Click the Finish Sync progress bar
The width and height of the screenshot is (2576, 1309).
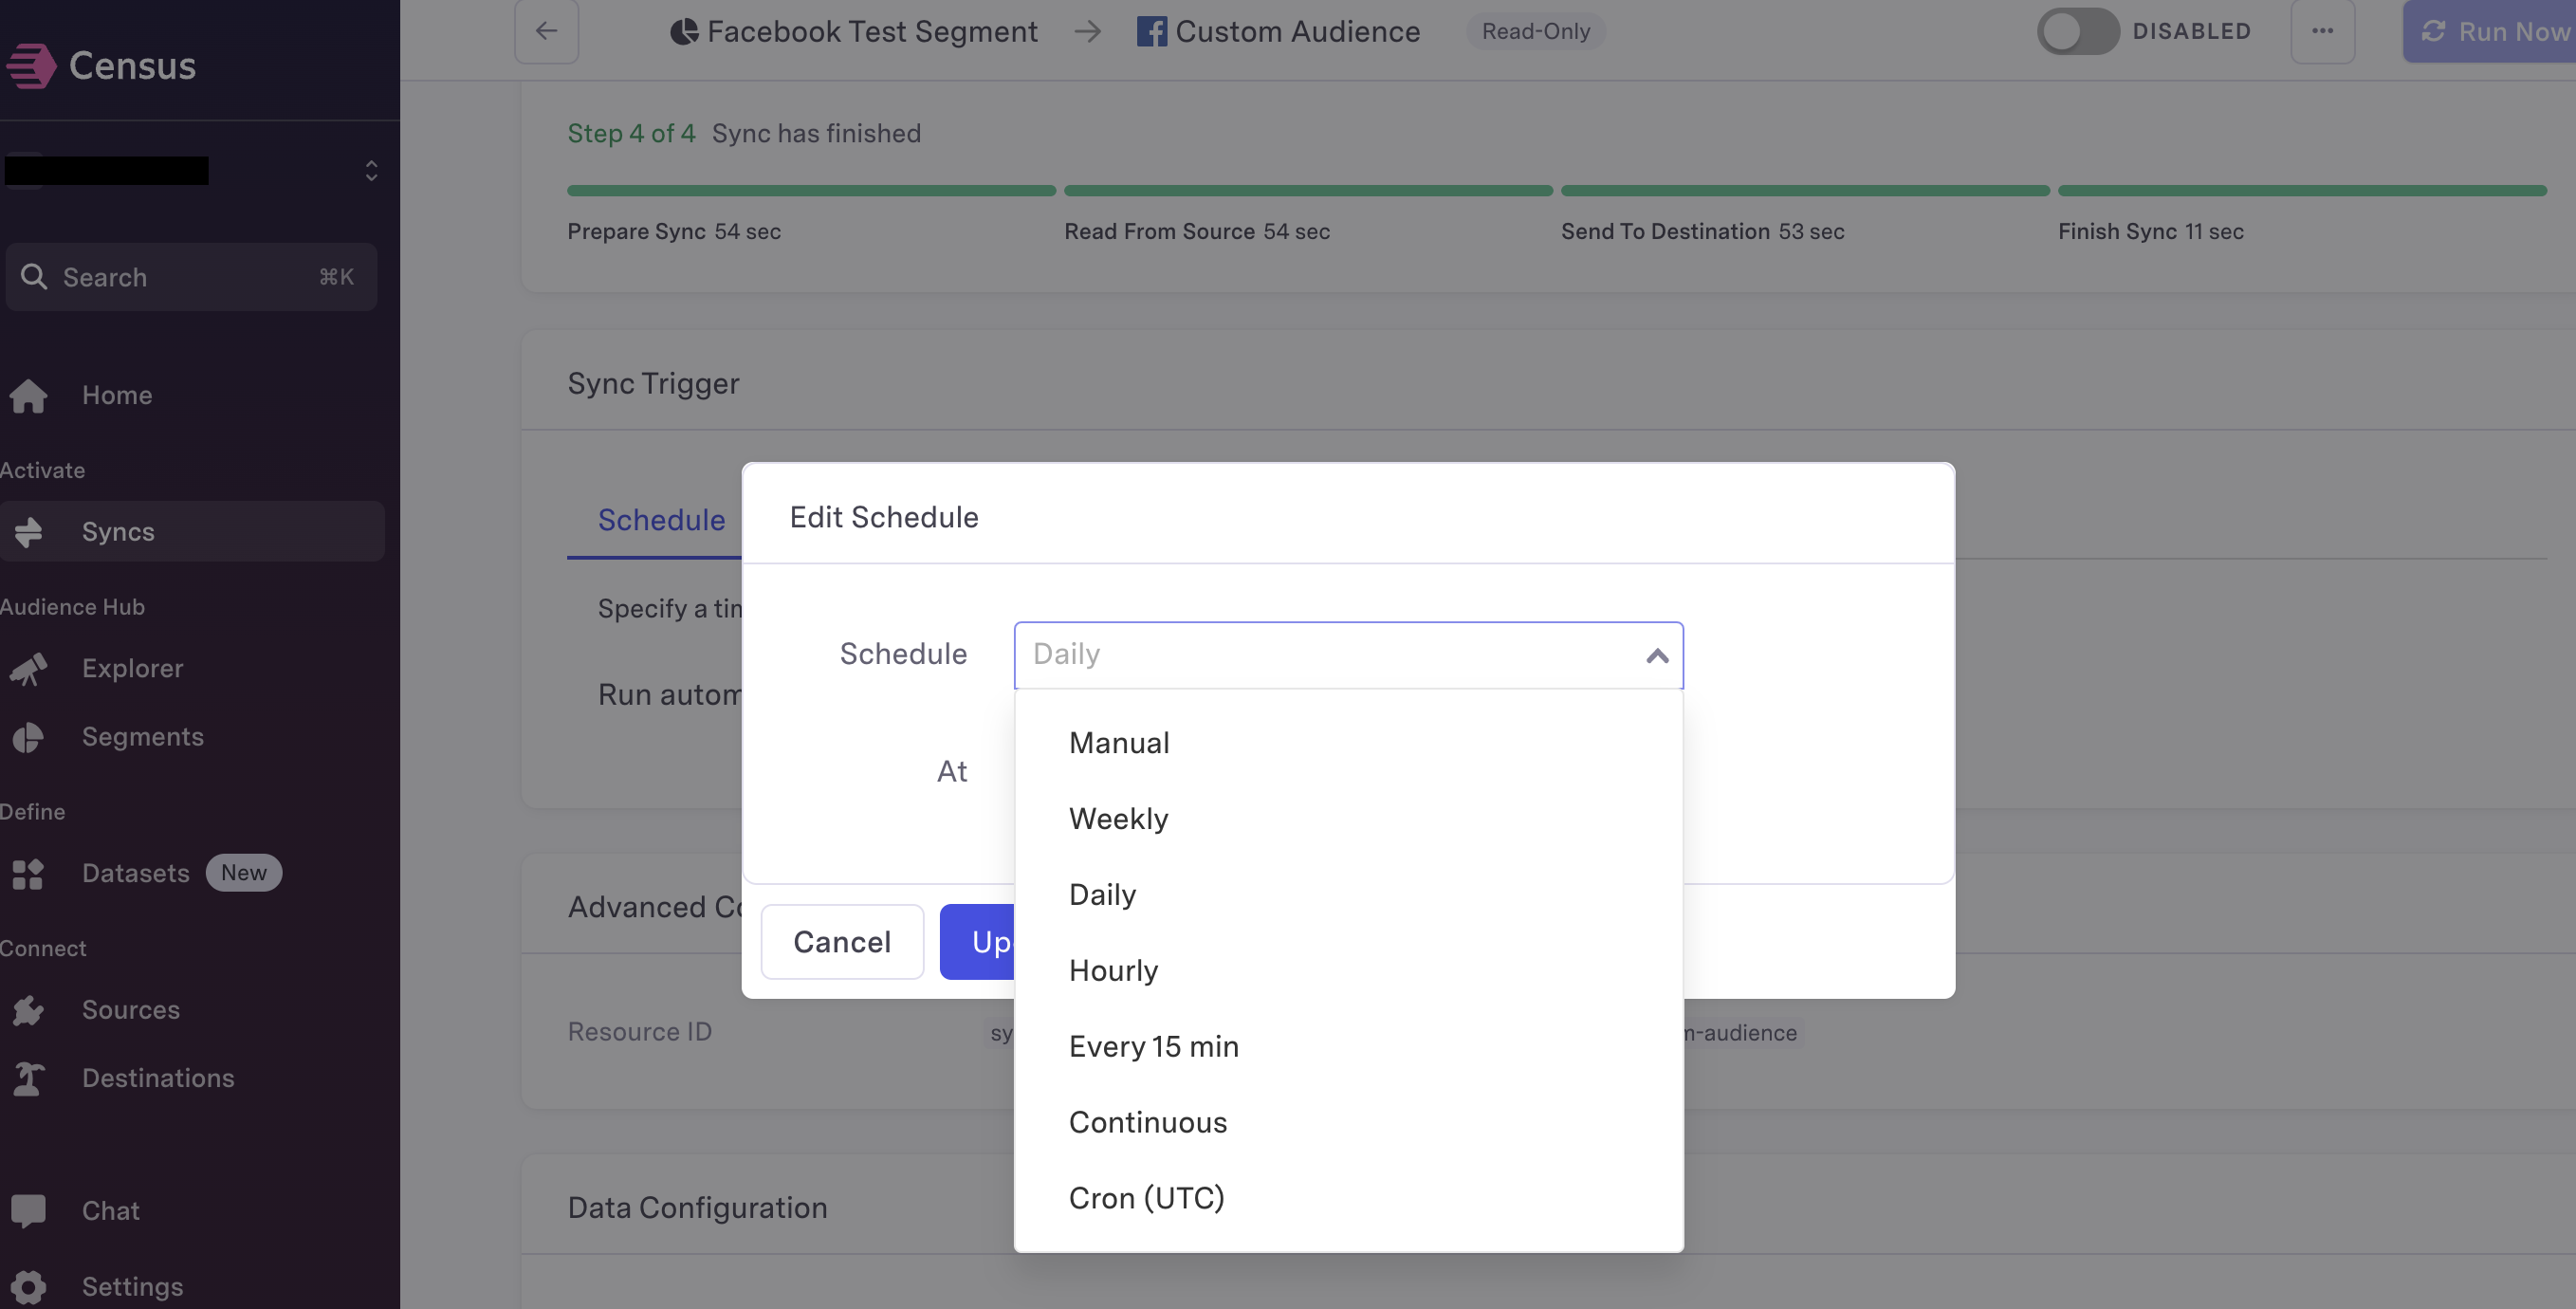(x=2302, y=190)
